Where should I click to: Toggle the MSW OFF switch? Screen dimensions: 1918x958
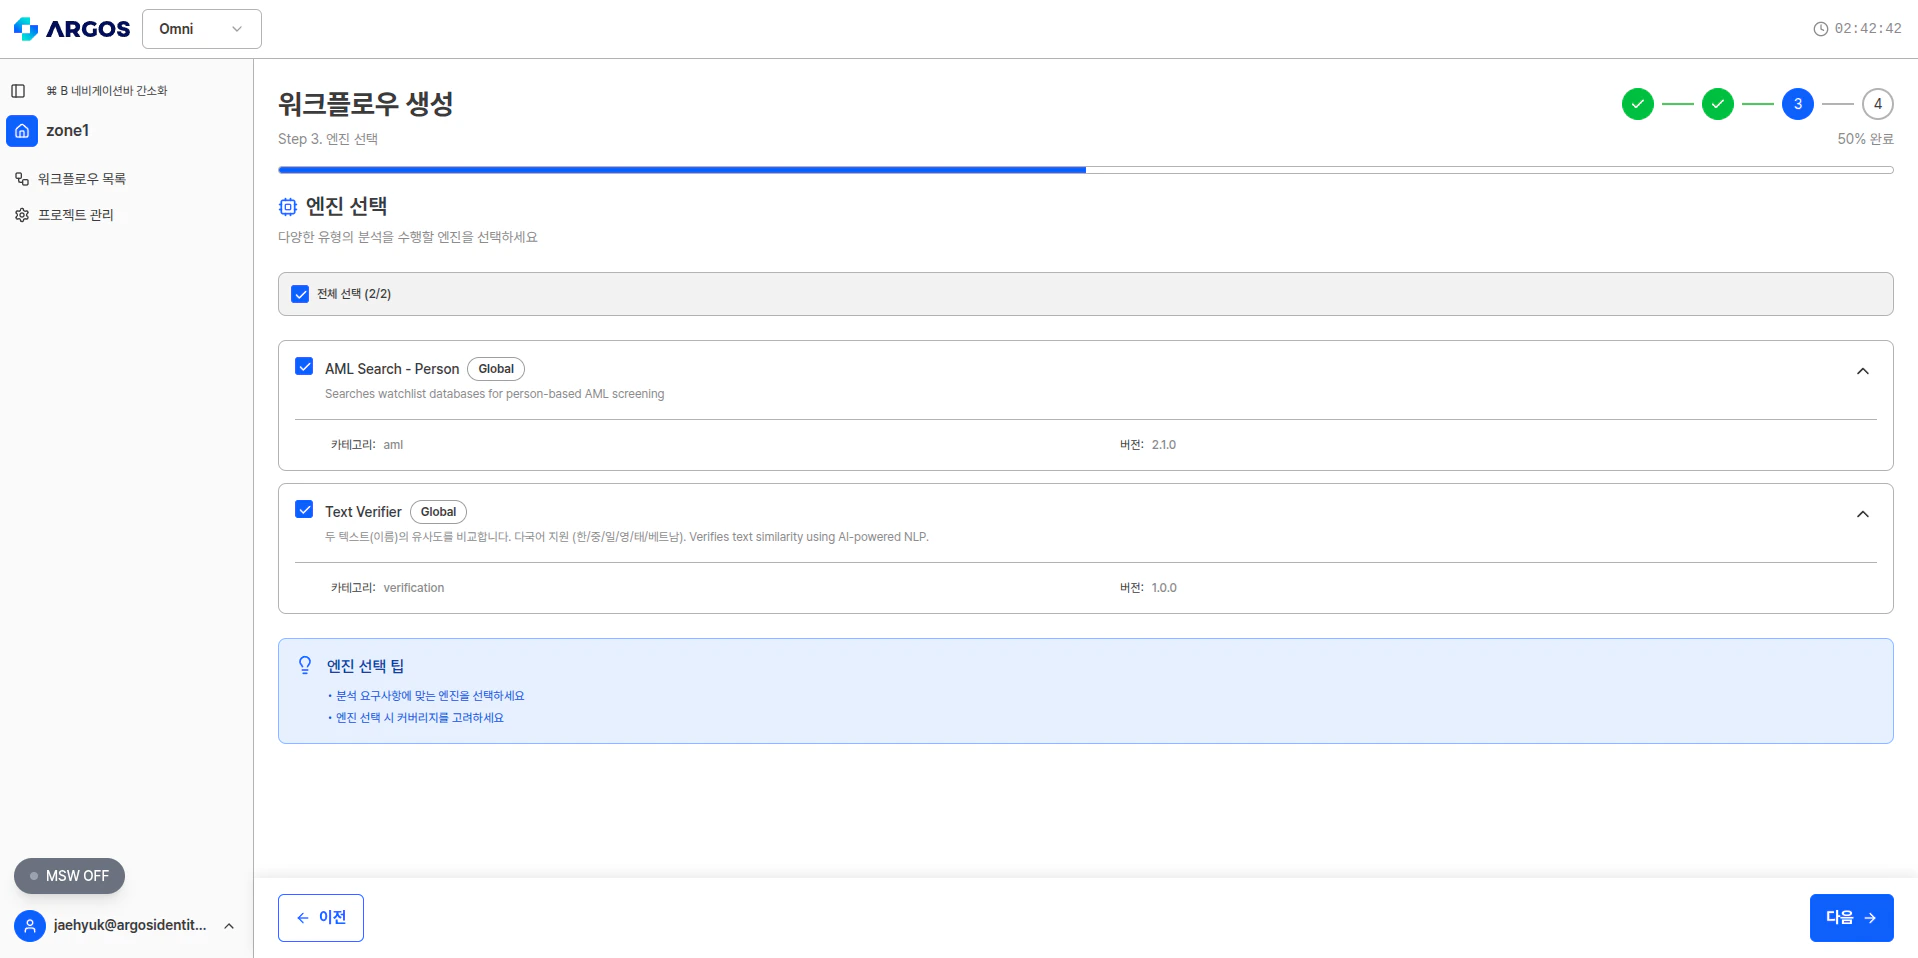[x=69, y=876]
